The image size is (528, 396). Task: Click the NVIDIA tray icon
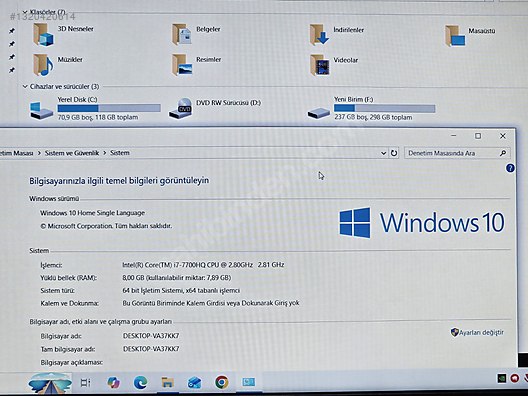(x=502, y=378)
